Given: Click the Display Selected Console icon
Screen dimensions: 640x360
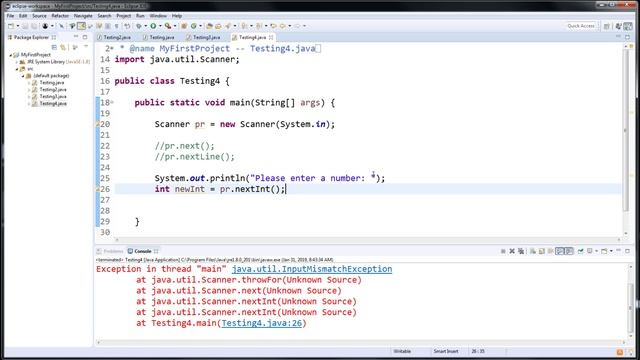Looking at the screenshot, I should [x=589, y=251].
